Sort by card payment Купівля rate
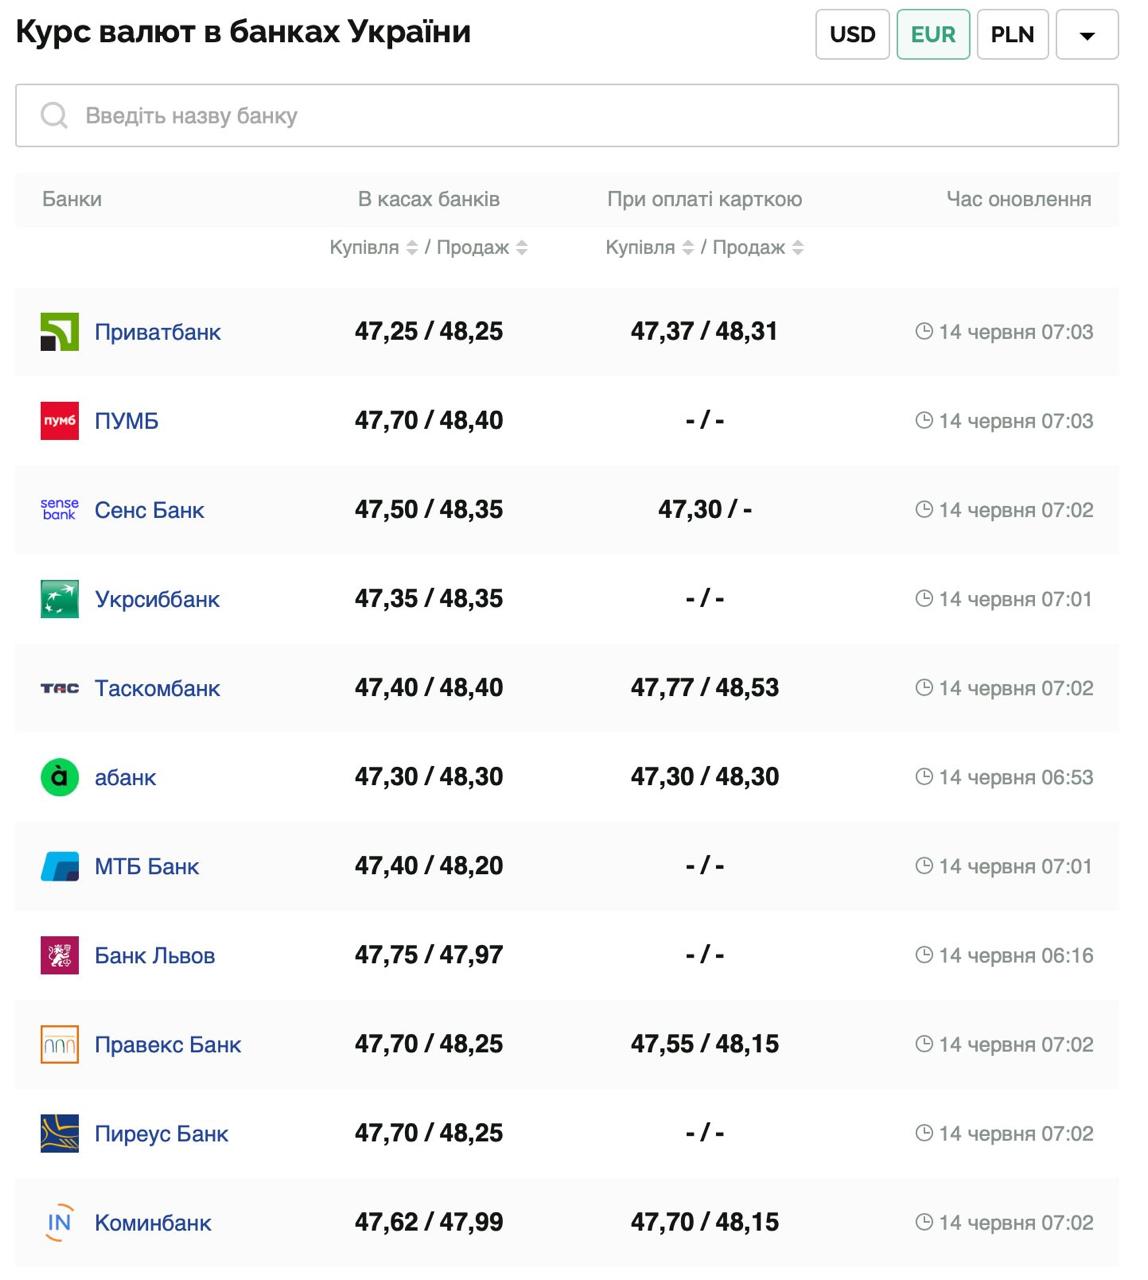The image size is (1148, 1280). tap(687, 248)
